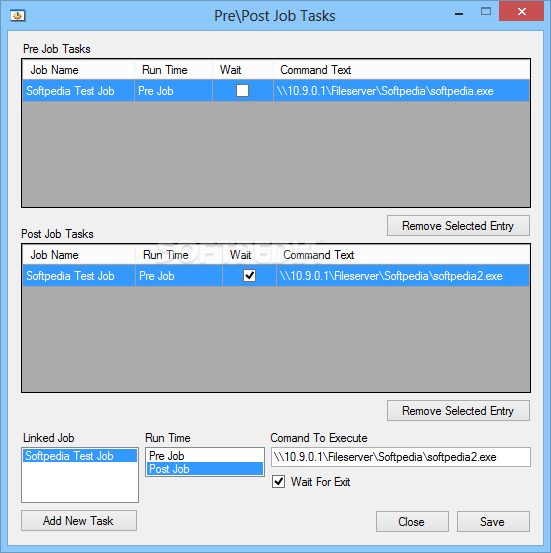Click the Close button at the bottom
The width and height of the screenshot is (551, 553).
(x=412, y=522)
